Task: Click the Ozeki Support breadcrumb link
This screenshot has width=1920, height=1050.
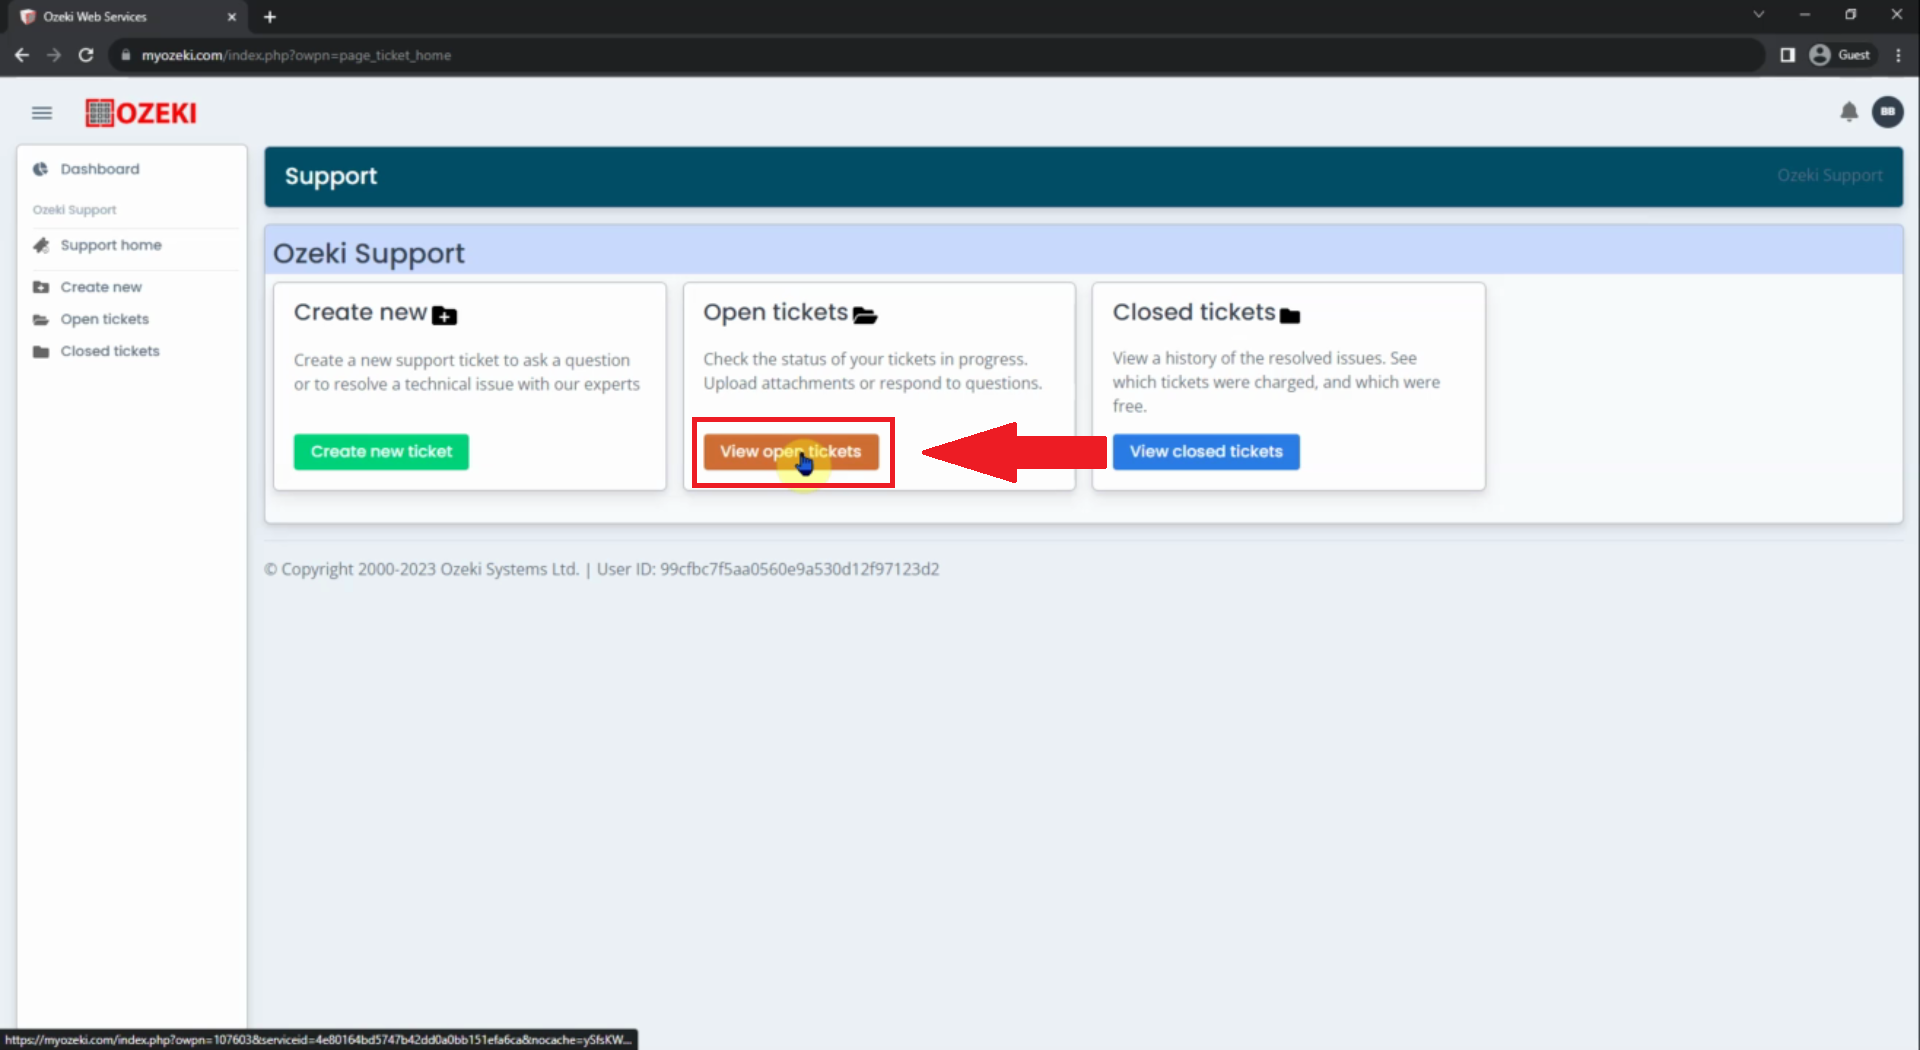Action: pyautogui.click(x=1829, y=176)
